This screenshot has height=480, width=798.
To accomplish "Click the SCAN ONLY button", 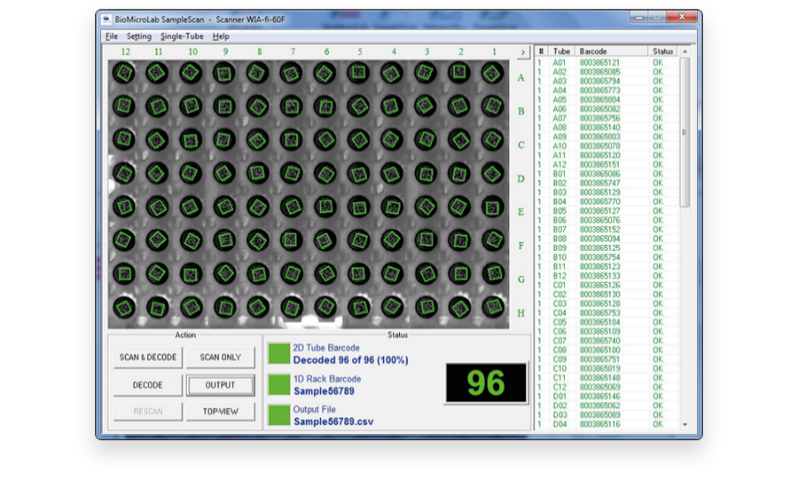I will click(220, 357).
